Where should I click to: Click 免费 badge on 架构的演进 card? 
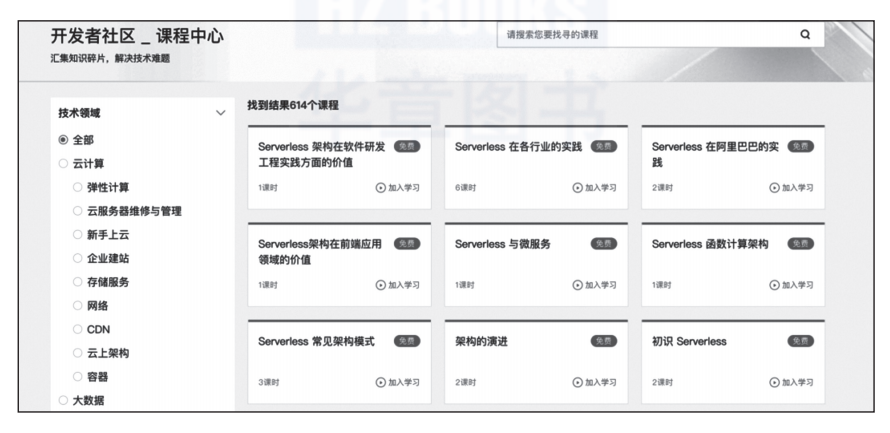click(x=604, y=341)
